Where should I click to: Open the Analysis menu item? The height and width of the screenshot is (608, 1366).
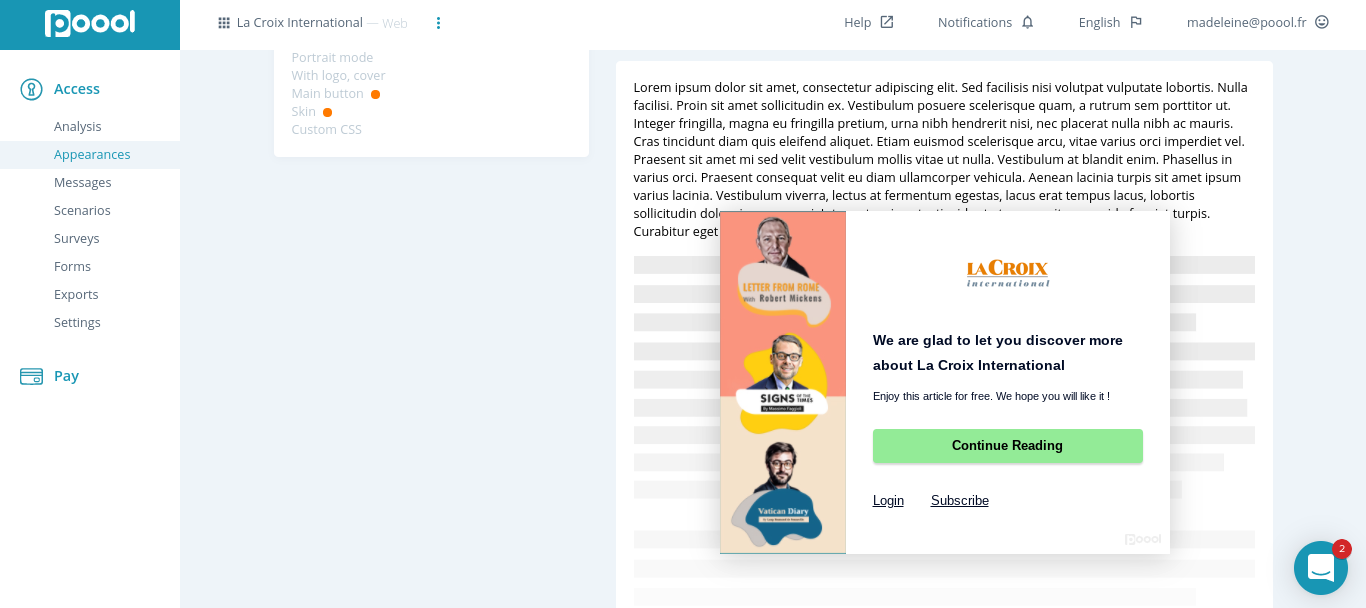78,126
